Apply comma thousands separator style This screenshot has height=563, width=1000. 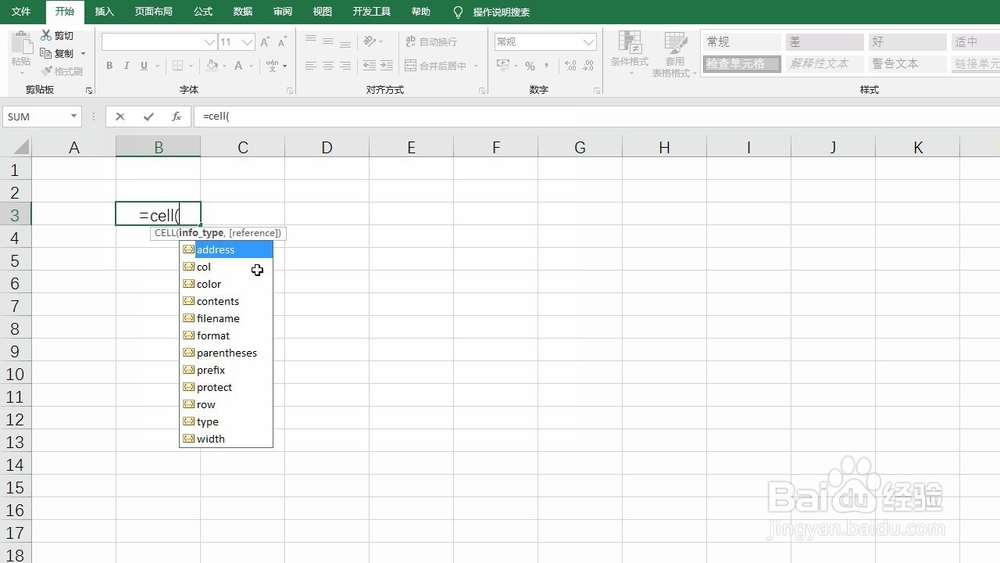547,66
